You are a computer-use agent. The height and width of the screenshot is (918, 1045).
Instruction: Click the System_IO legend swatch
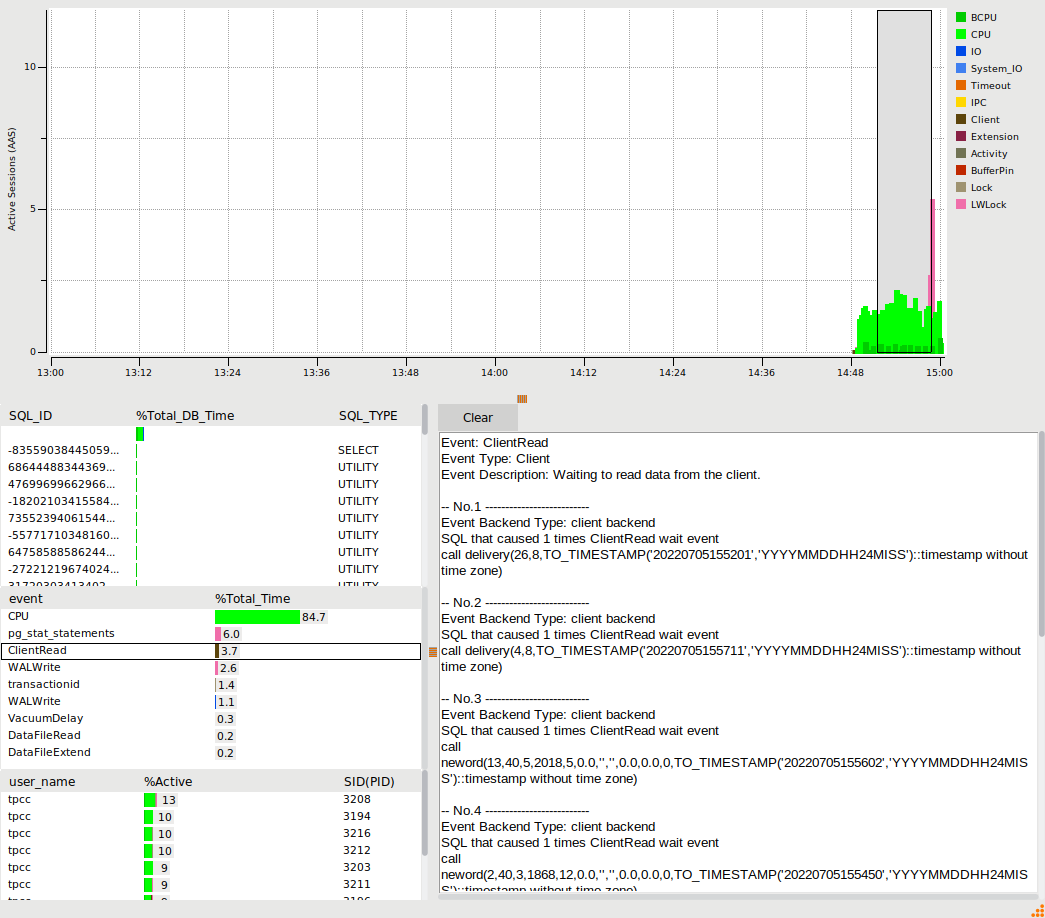(960, 68)
